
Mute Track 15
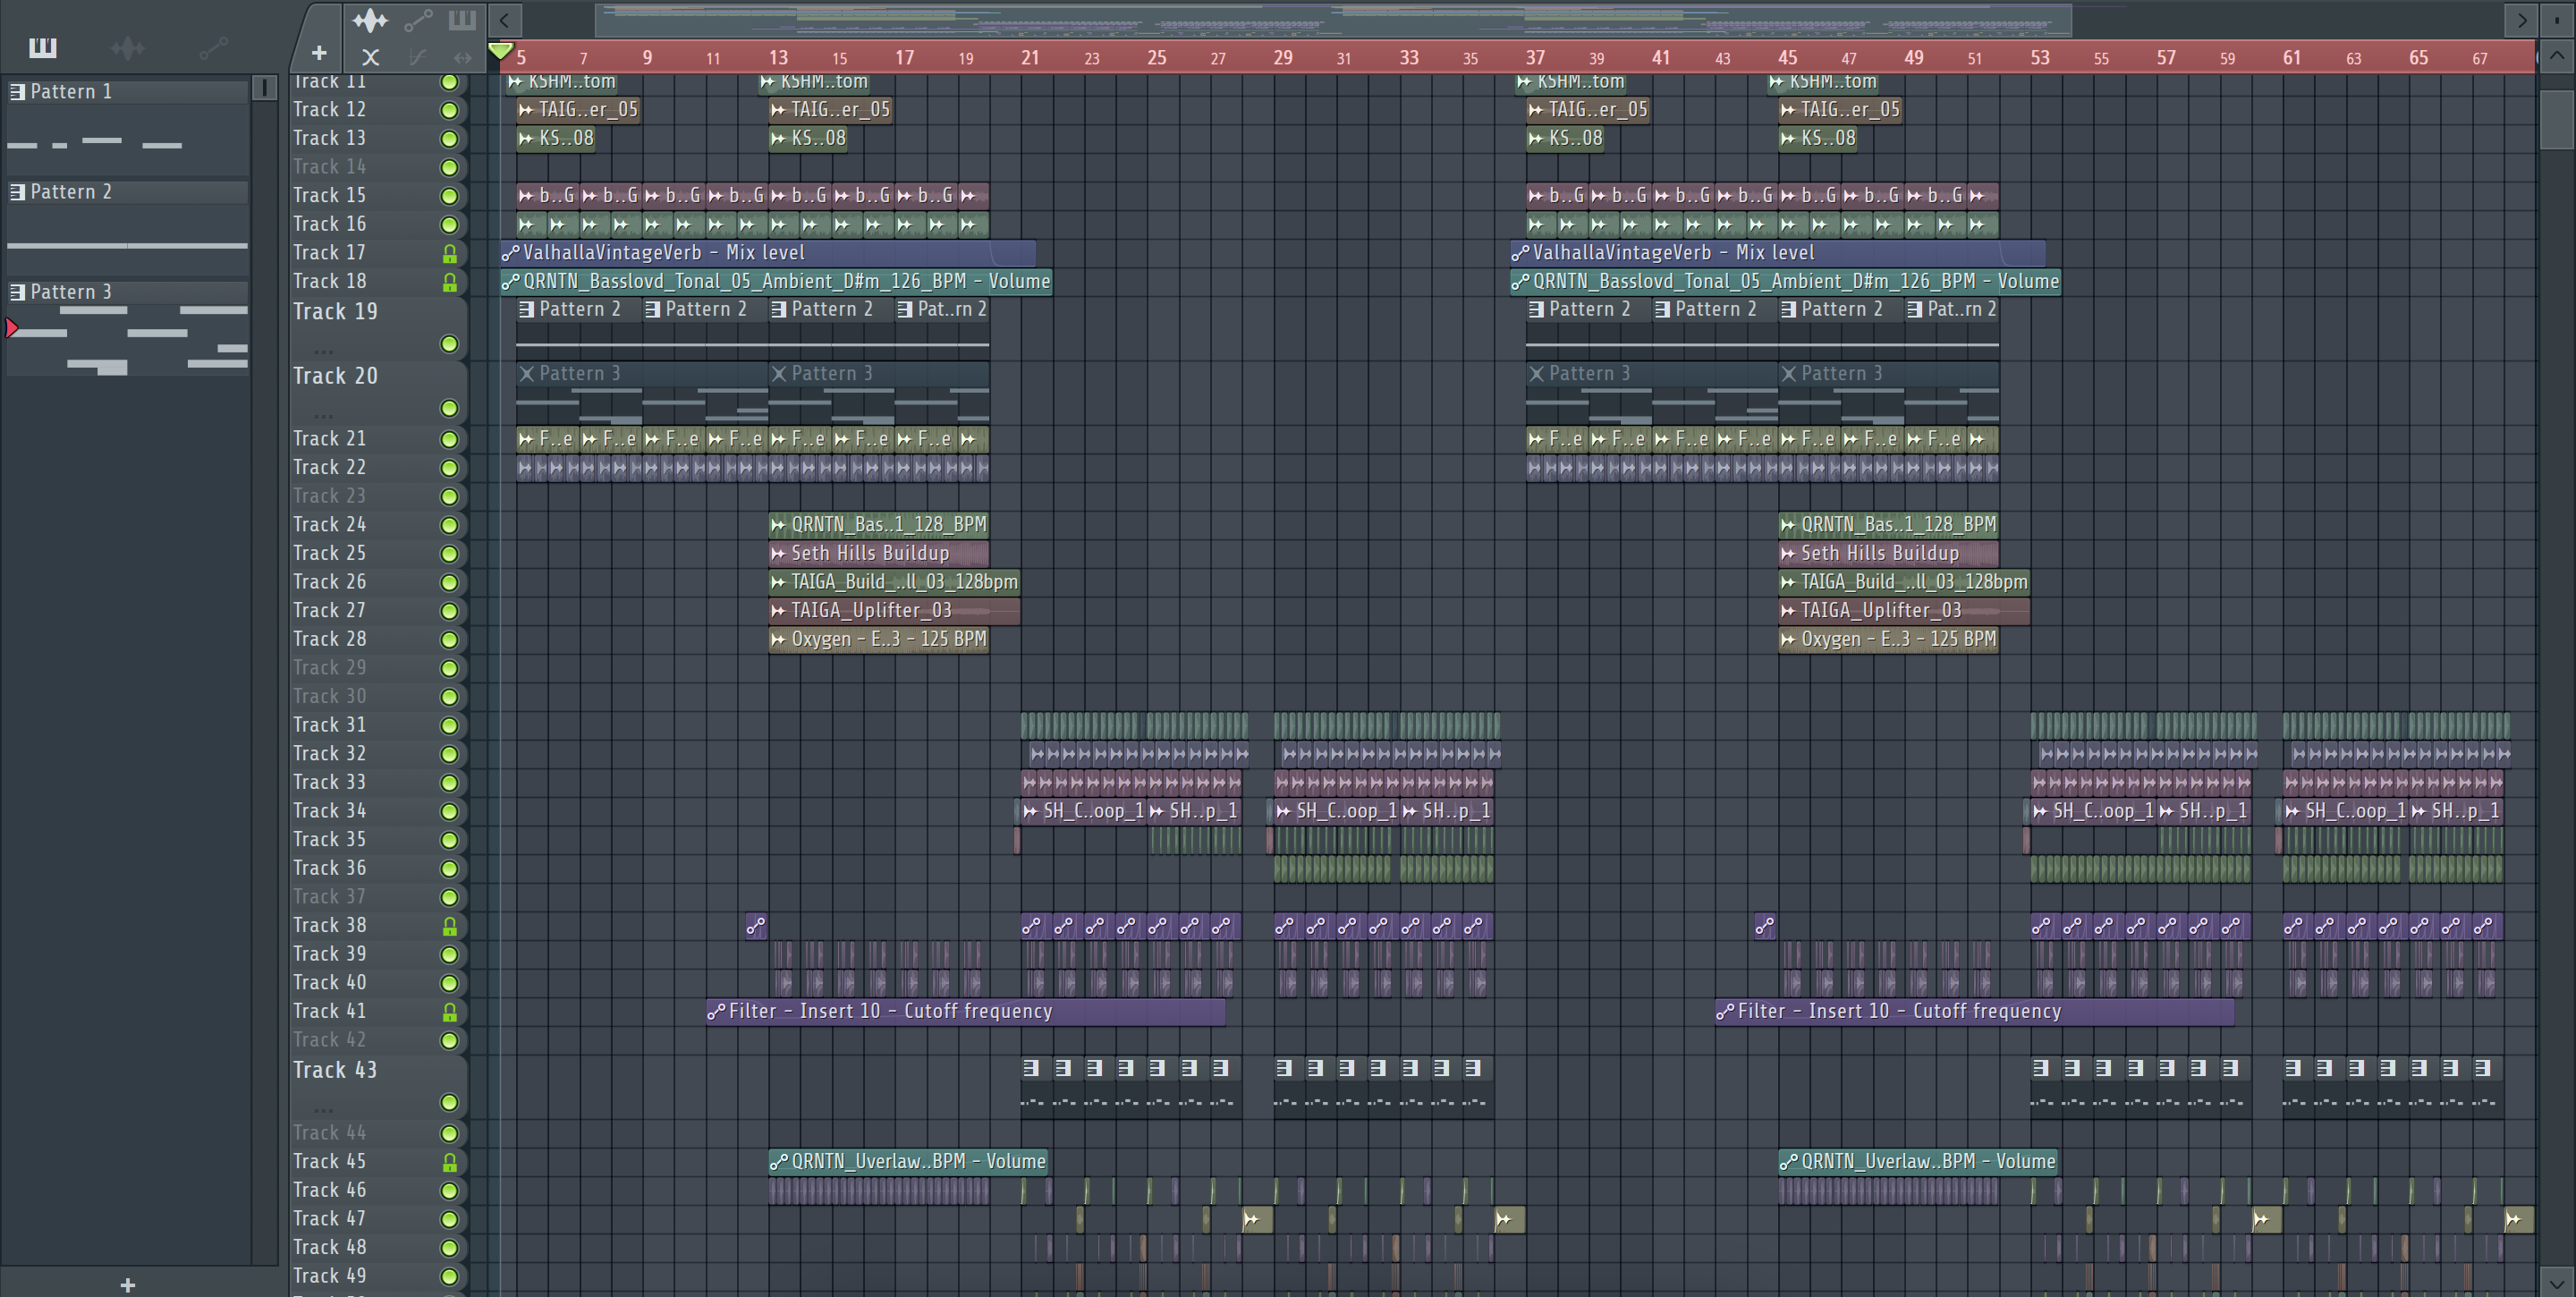(x=450, y=196)
